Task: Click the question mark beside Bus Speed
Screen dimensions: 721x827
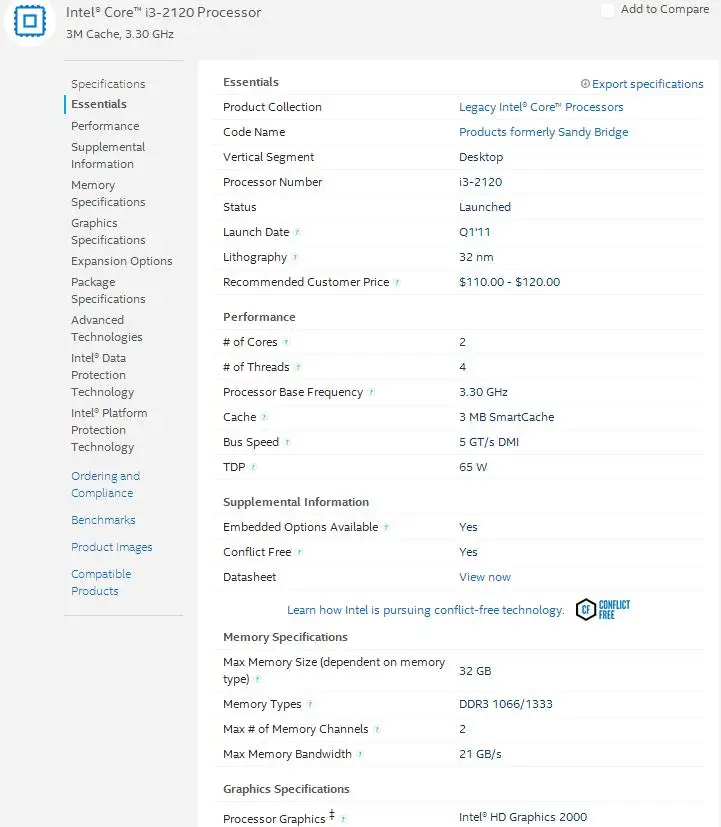Action: pyautogui.click(x=286, y=442)
